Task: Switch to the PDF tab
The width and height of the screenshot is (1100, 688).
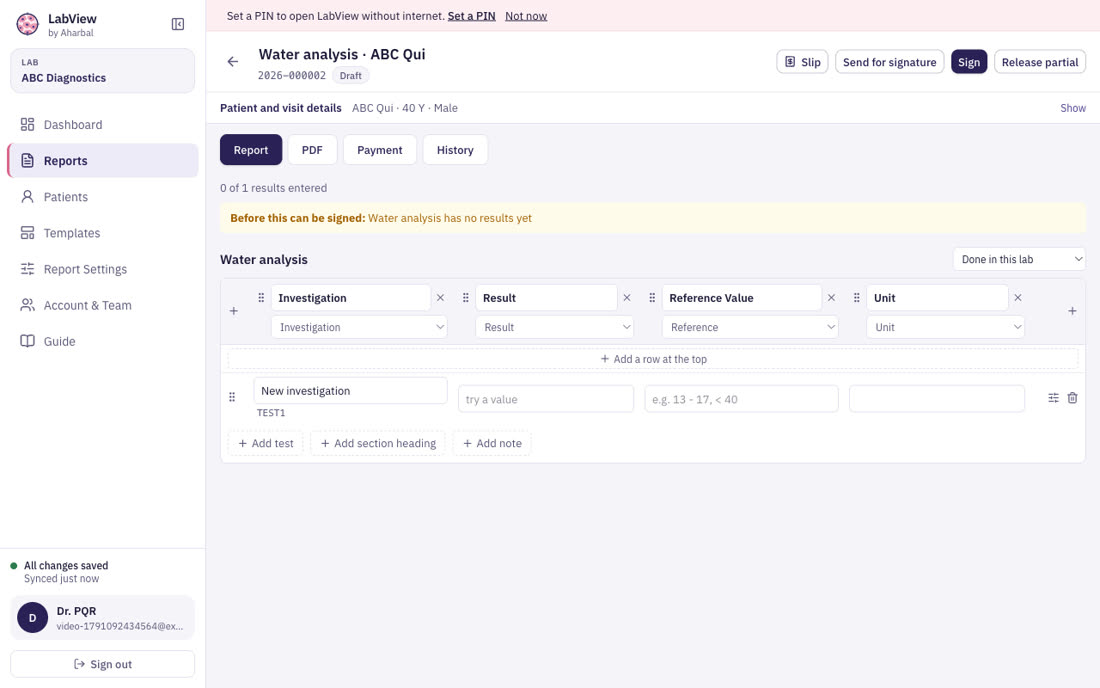Action: point(312,150)
